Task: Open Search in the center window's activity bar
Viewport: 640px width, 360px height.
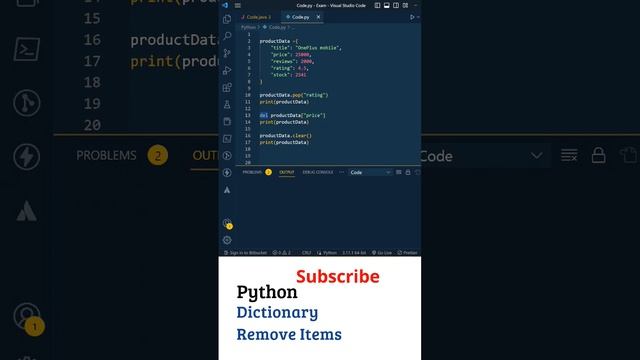Action: click(x=227, y=36)
